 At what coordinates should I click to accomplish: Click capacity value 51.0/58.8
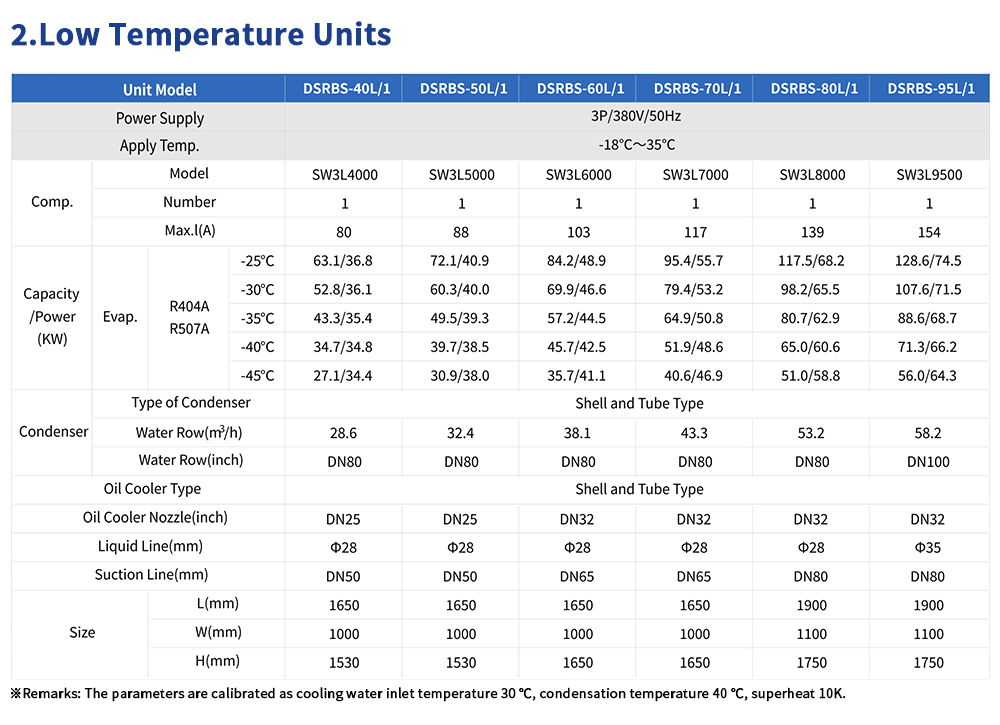[811, 376]
